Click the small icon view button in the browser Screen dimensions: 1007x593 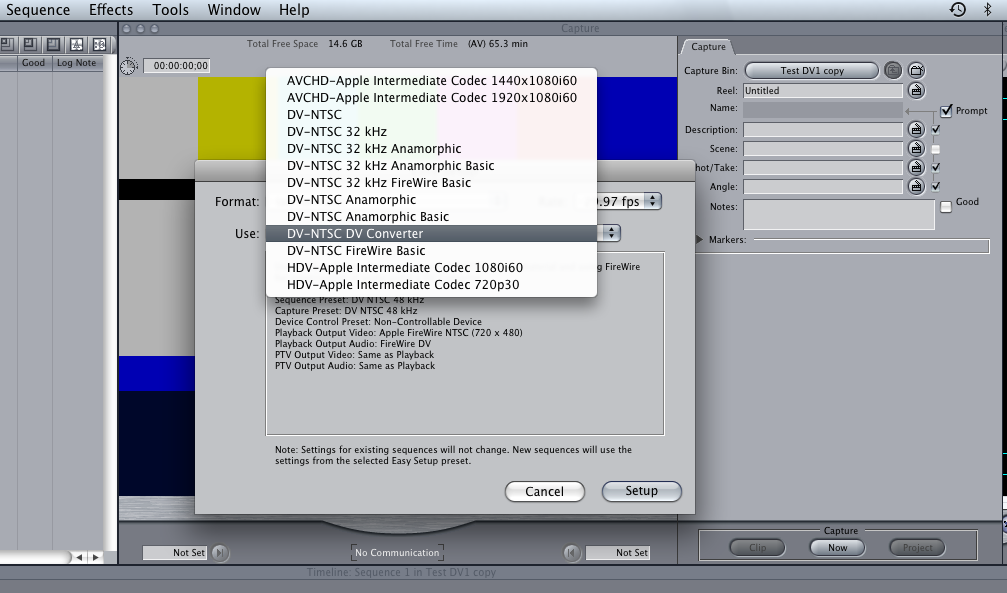7,44
